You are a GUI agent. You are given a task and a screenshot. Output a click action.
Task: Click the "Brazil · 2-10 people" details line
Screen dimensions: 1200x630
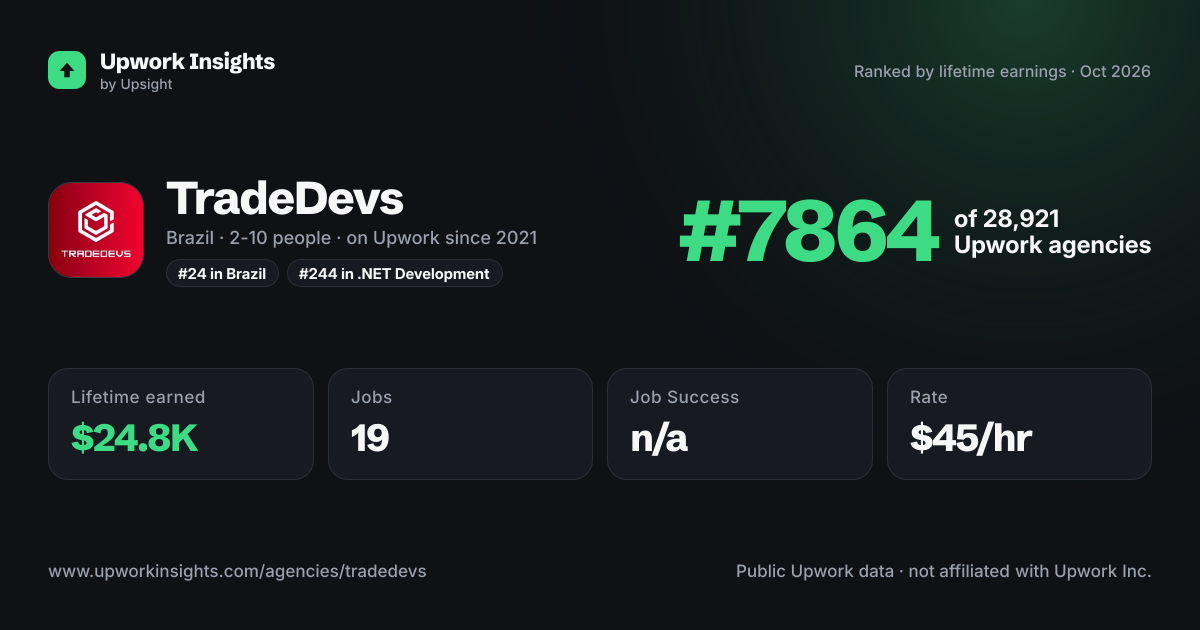pos(351,238)
